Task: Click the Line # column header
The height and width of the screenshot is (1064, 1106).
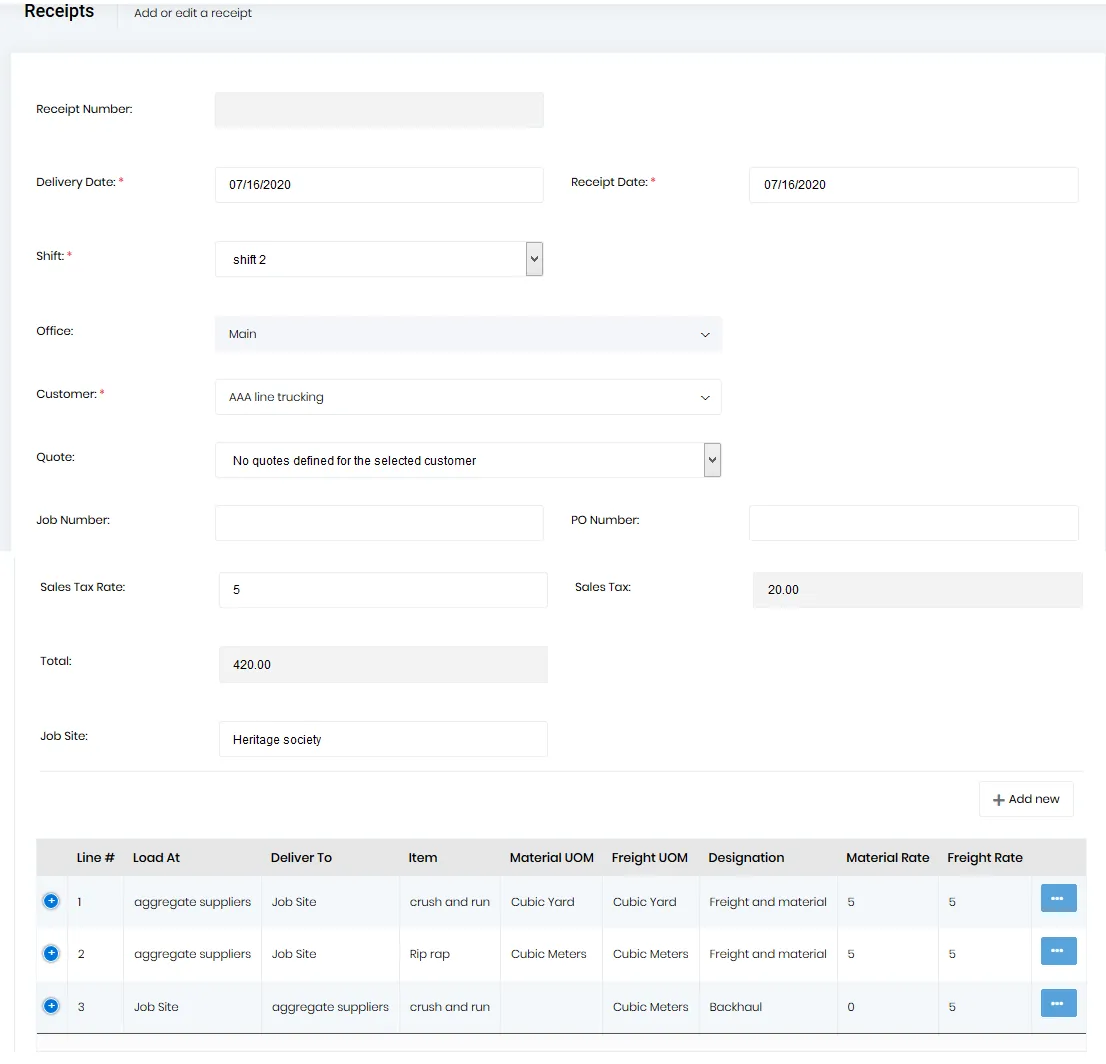Action: (95, 857)
